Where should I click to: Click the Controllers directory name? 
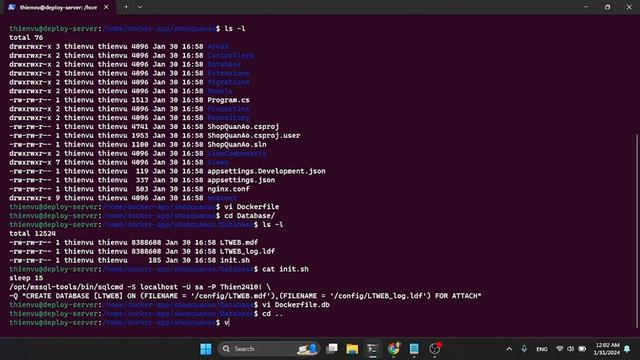coord(230,56)
